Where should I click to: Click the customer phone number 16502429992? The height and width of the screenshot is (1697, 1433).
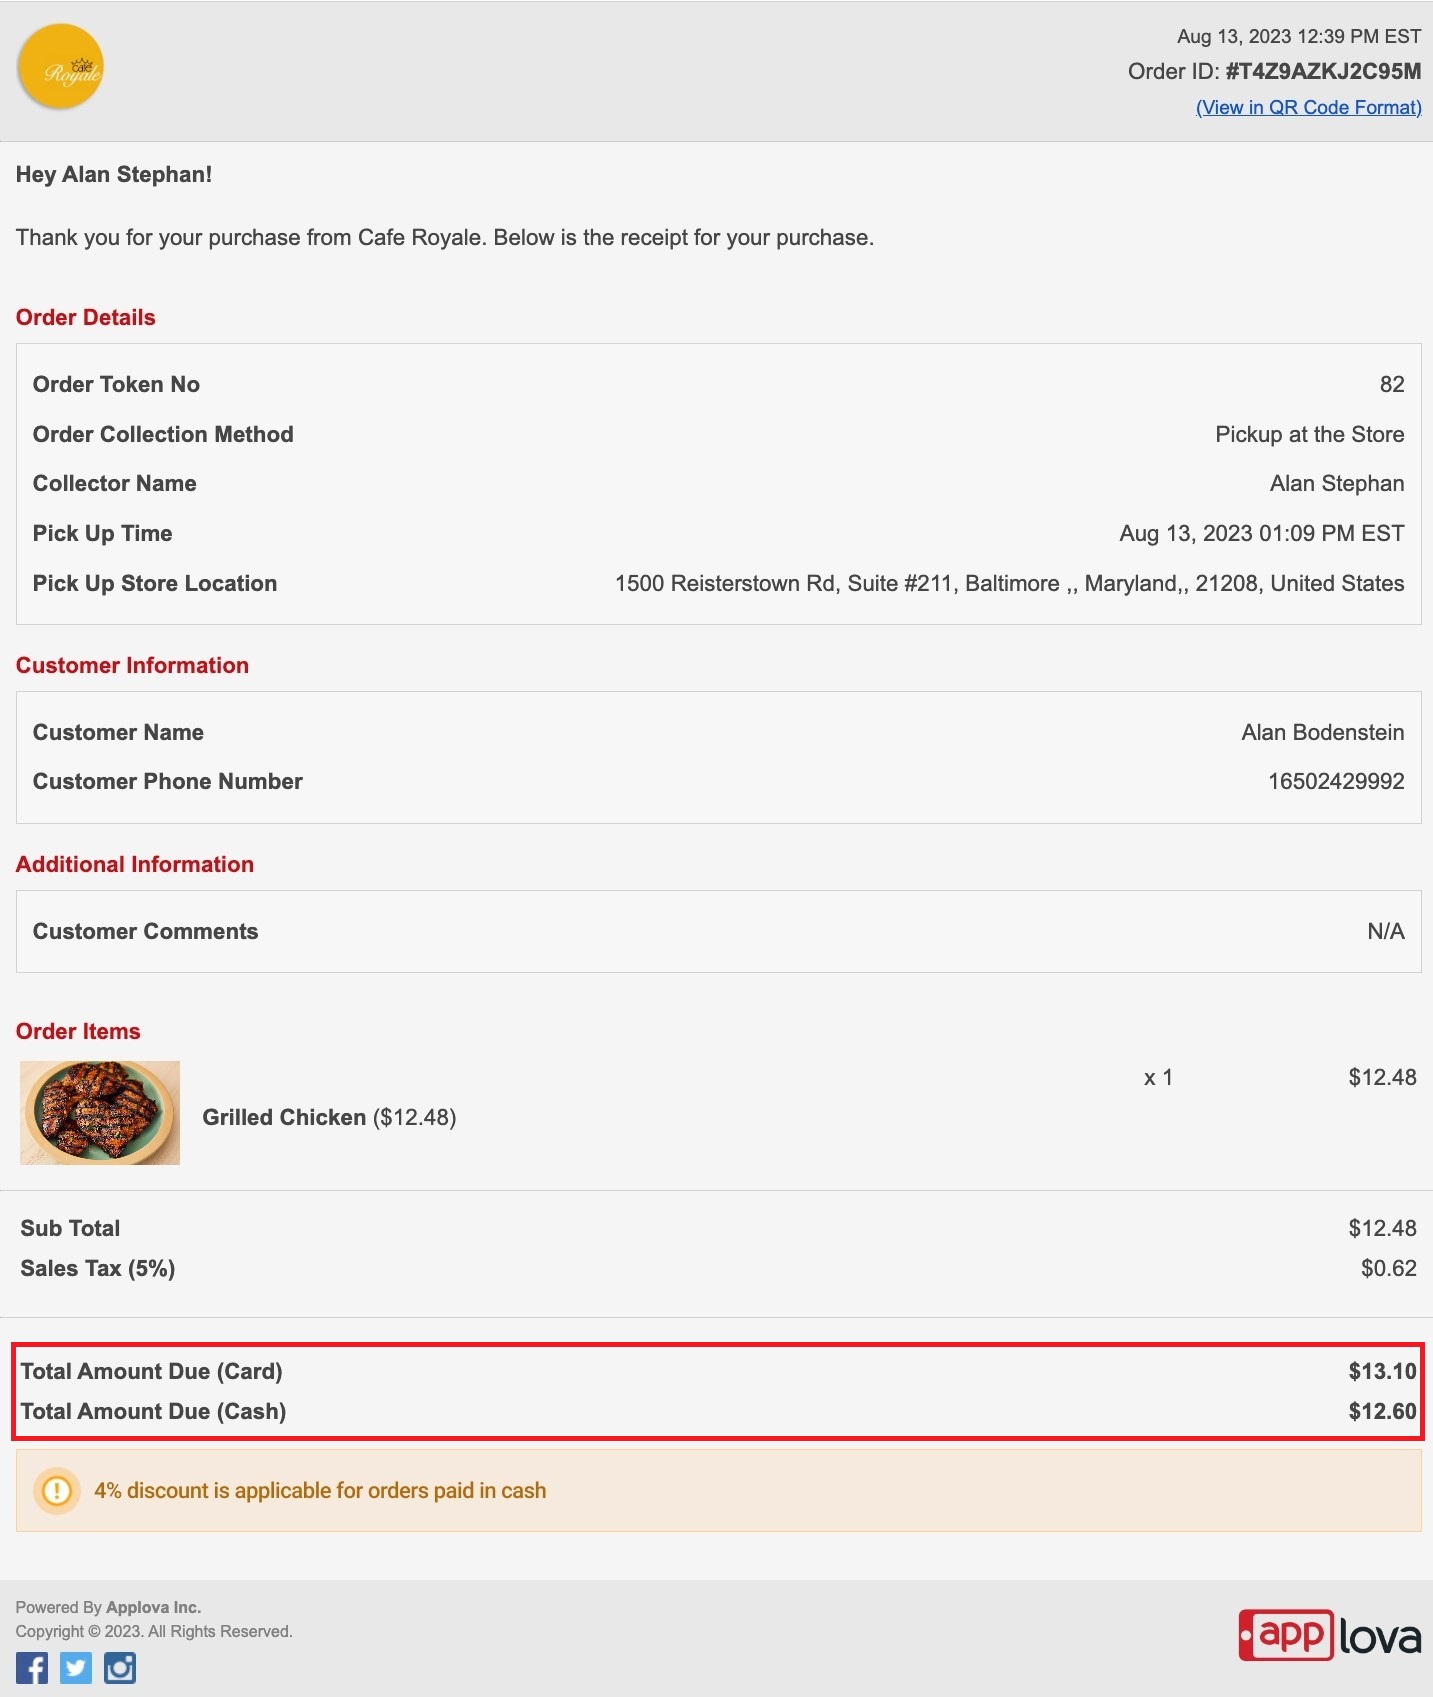pyautogui.click(x=1336, y=781)
